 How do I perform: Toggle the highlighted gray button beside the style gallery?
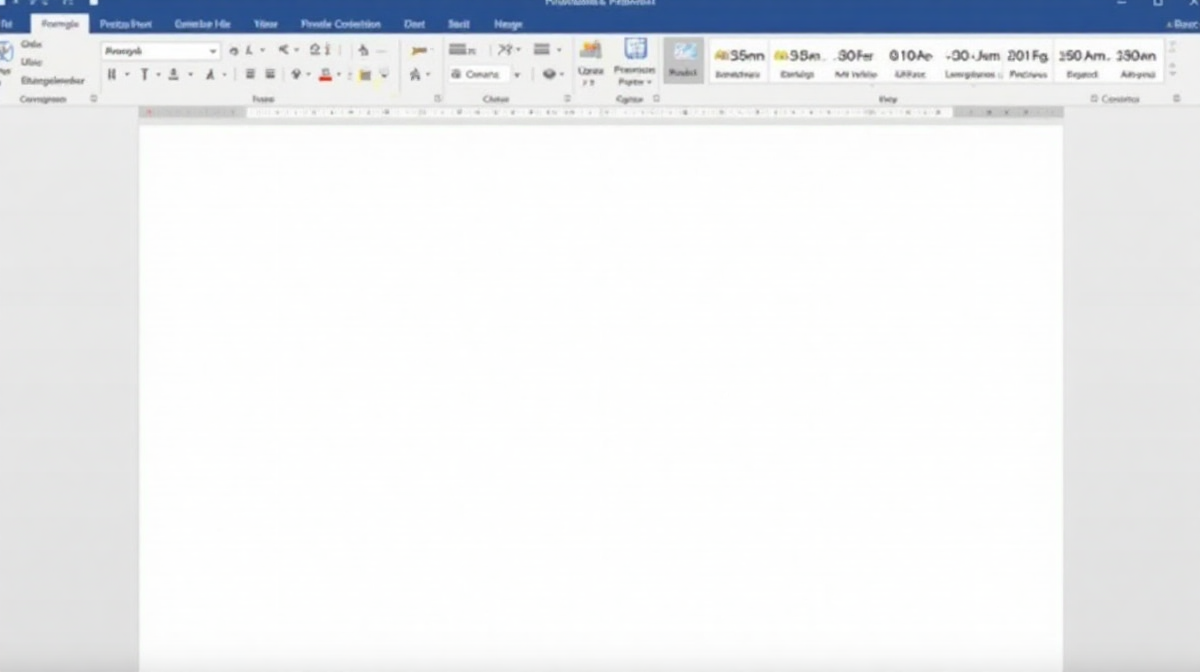point(684,61)
